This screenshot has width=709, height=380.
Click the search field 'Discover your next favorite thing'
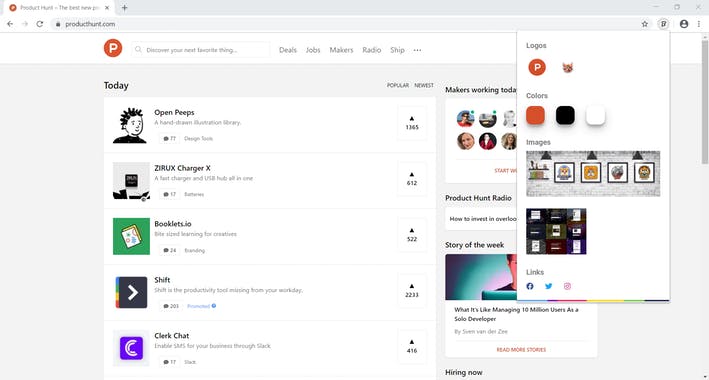201,50
